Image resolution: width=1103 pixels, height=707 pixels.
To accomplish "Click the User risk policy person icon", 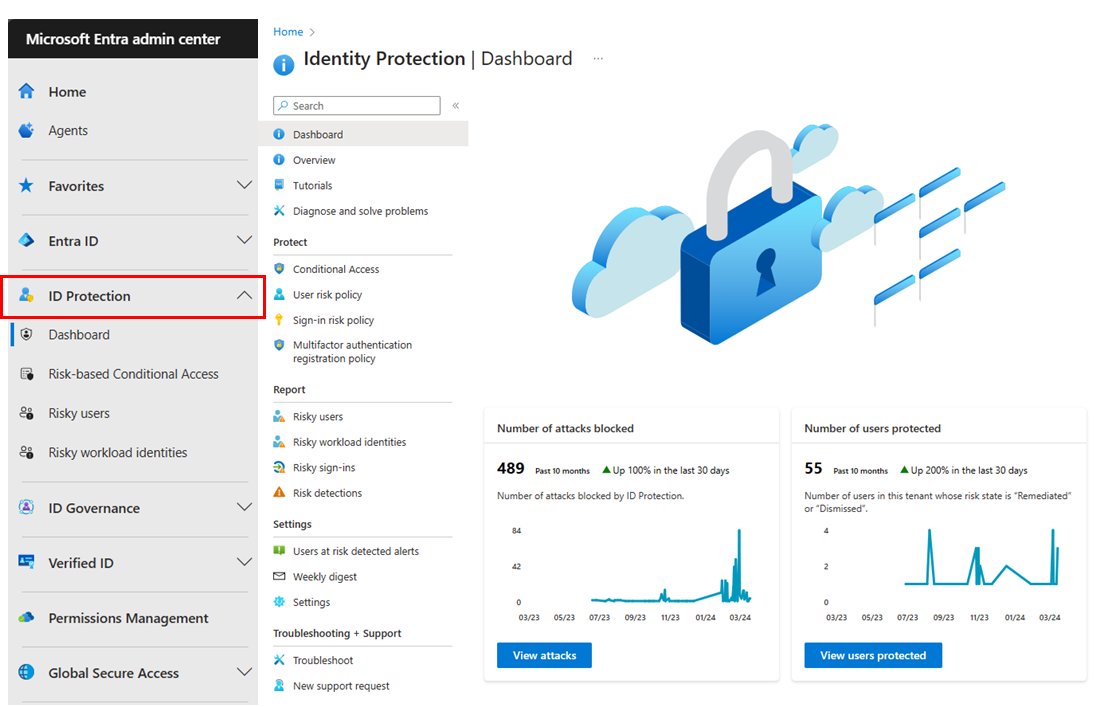I will click(x=279, y=294).
